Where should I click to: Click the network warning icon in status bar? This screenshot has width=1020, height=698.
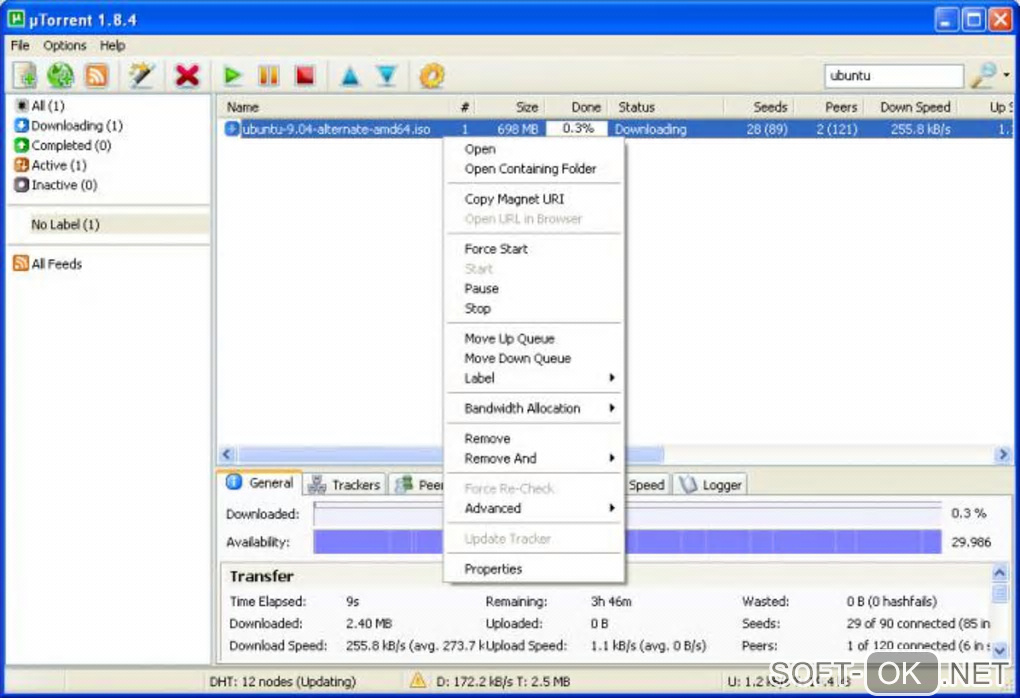click(x=418, y=680)
